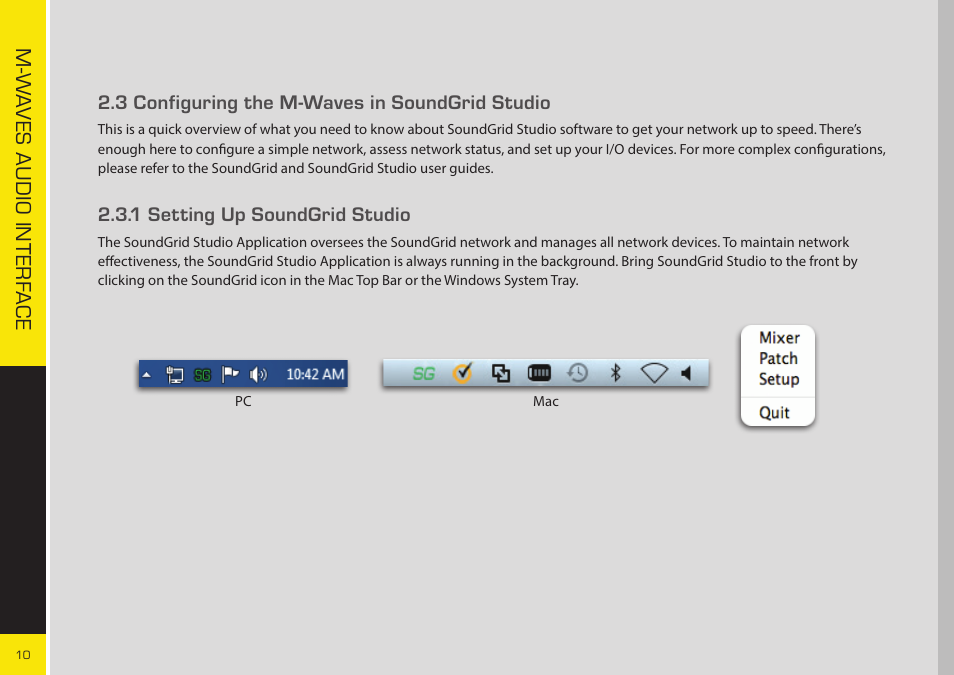The height and width of the screenshot is (675, 954).
Task: Open the memory chip icon in Mac bar
Action: [539, 372]
